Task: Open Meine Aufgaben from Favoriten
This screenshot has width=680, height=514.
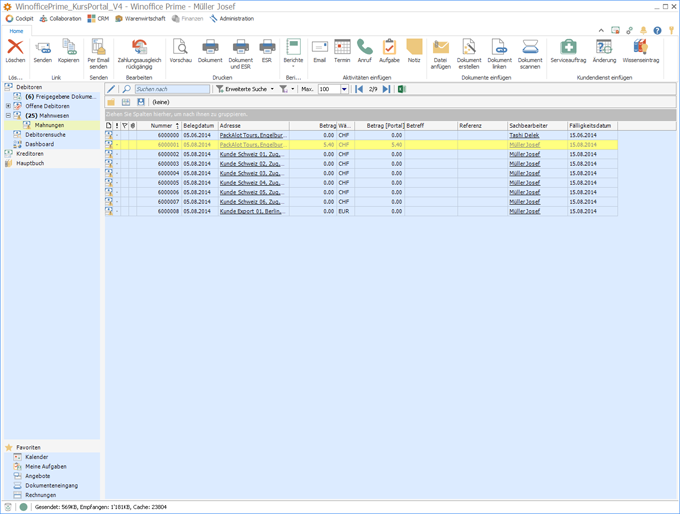Action: pos(46,466)
